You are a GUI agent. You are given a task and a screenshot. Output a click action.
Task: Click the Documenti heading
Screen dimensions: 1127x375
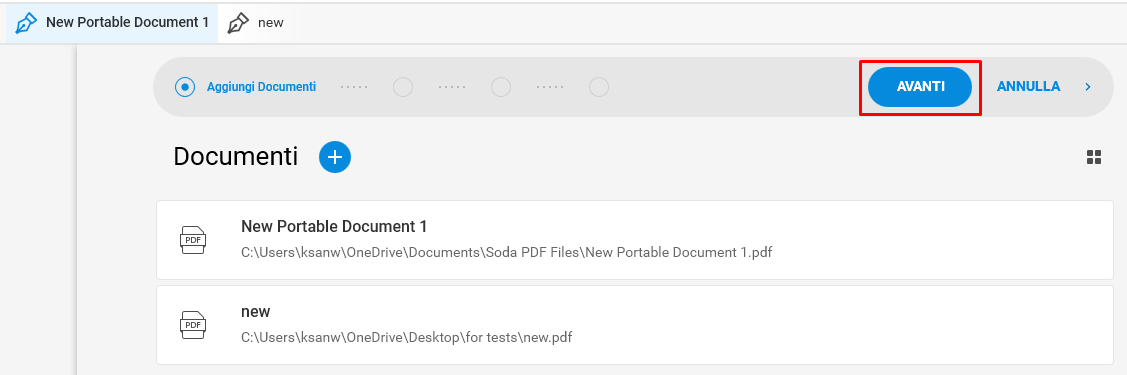(236, 157)
